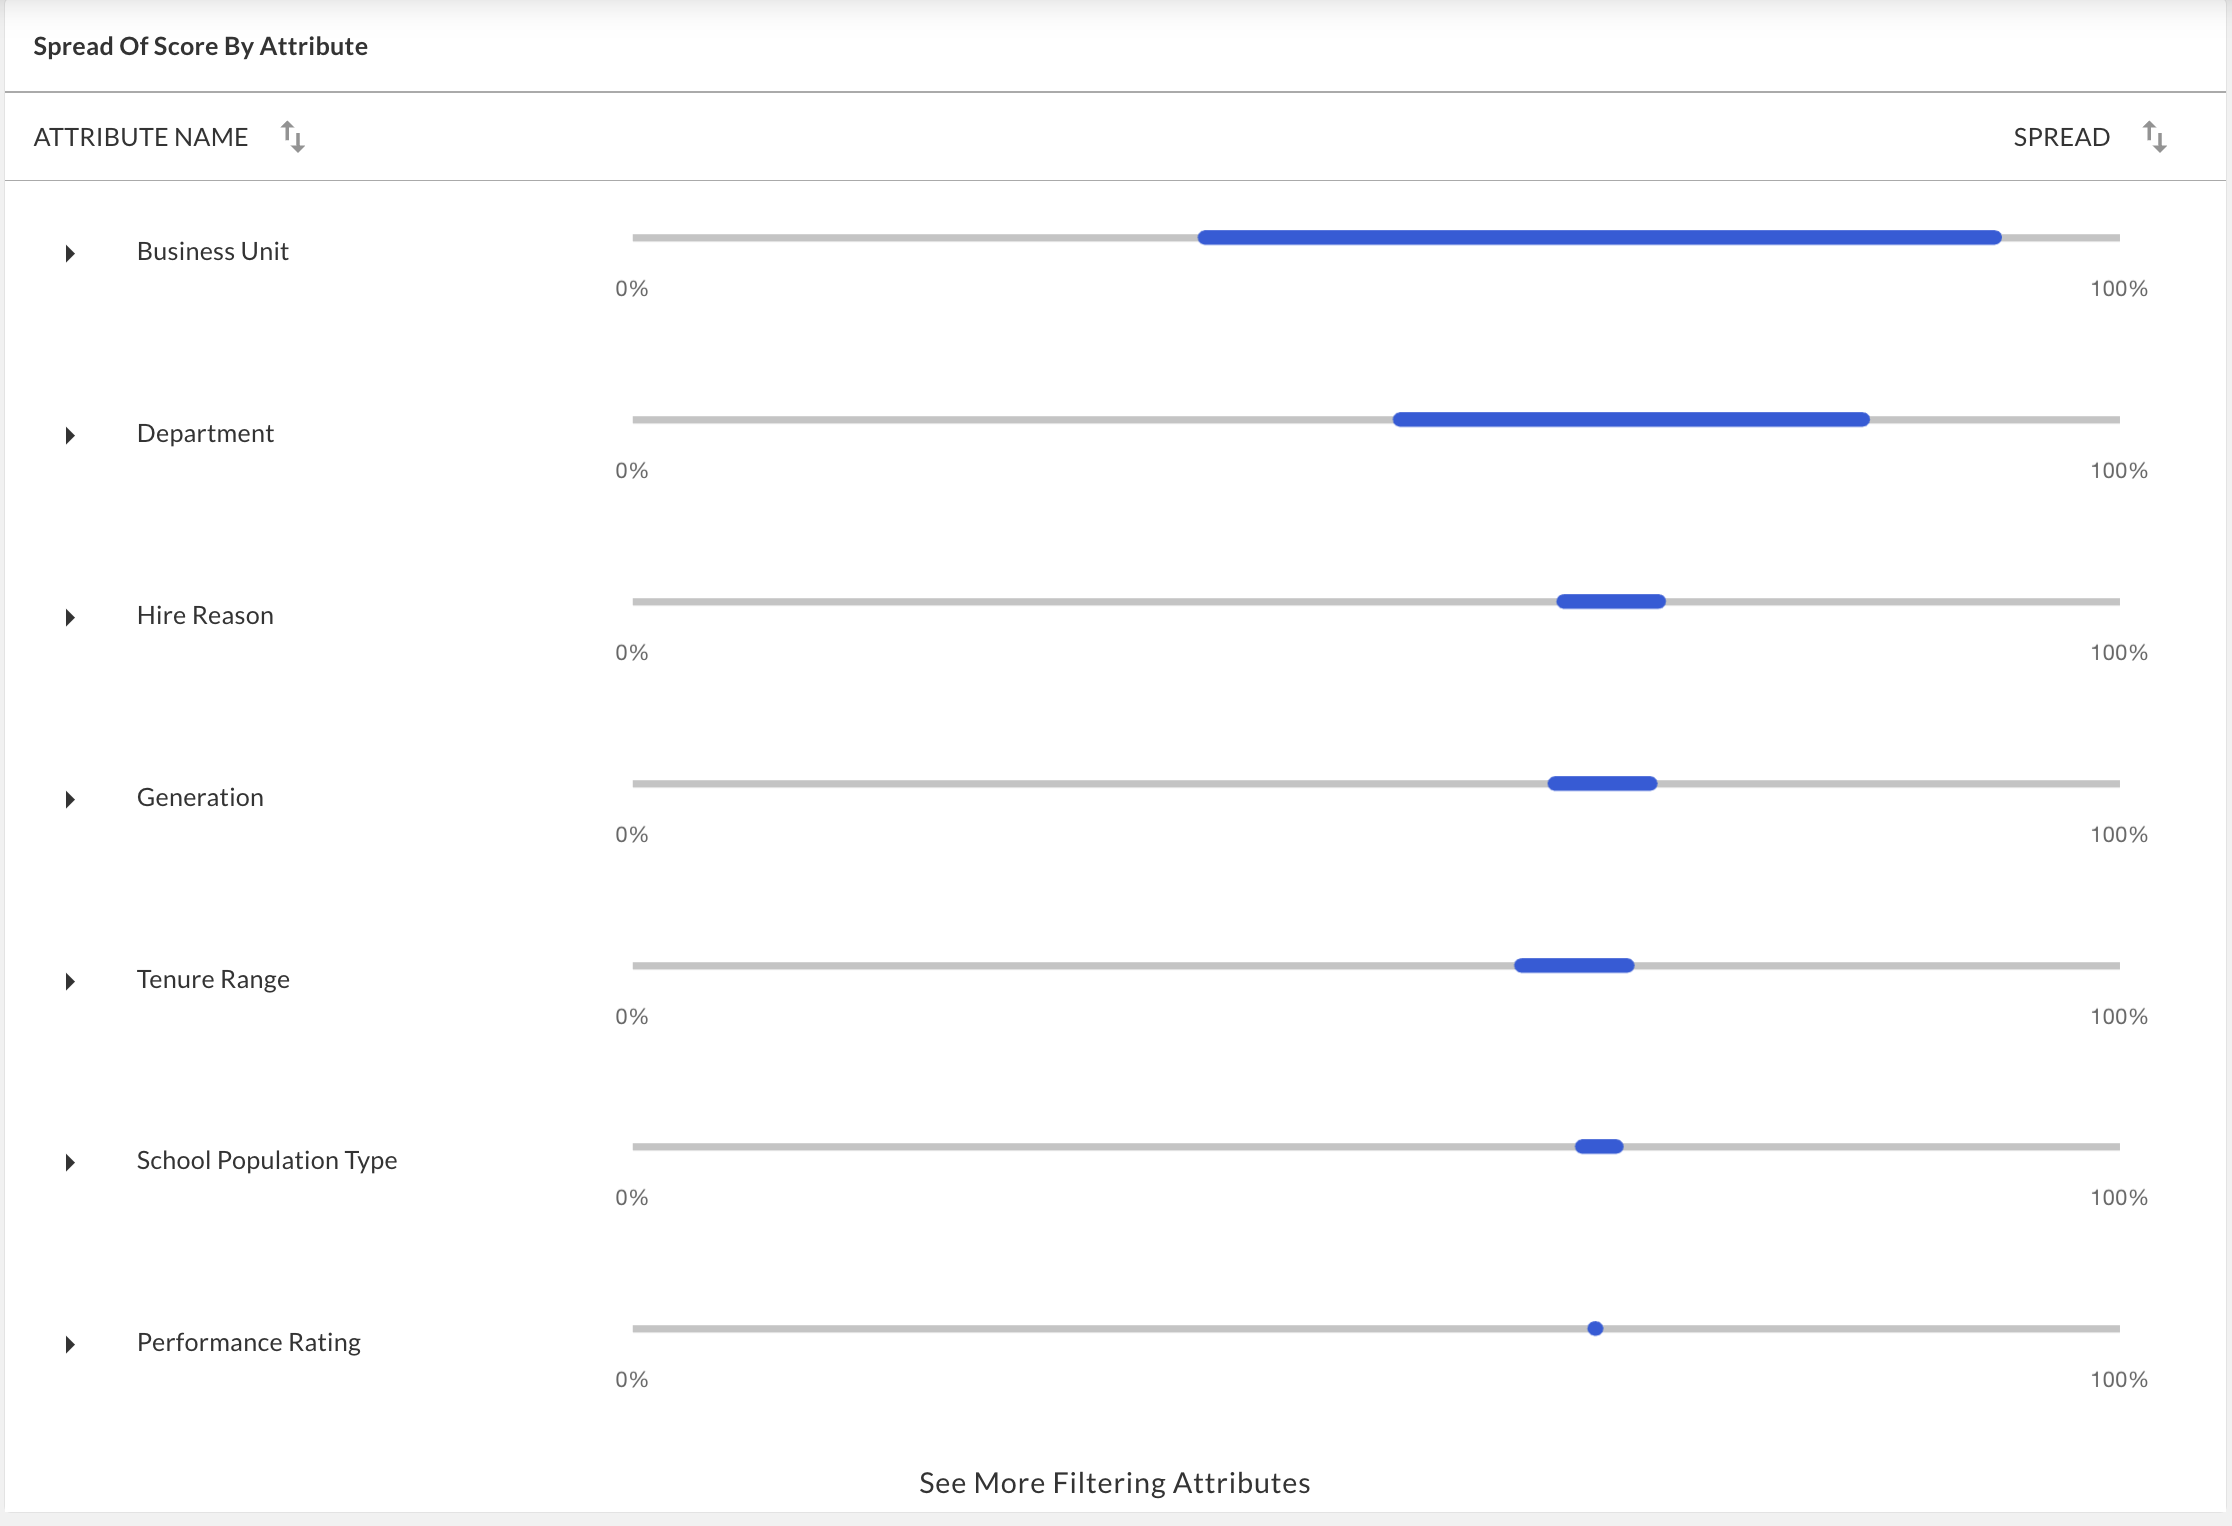The width and height of the screenshot is (2232, 1526).
Task: Click the School Population Type spread bar
Action: point(1599,1146)
